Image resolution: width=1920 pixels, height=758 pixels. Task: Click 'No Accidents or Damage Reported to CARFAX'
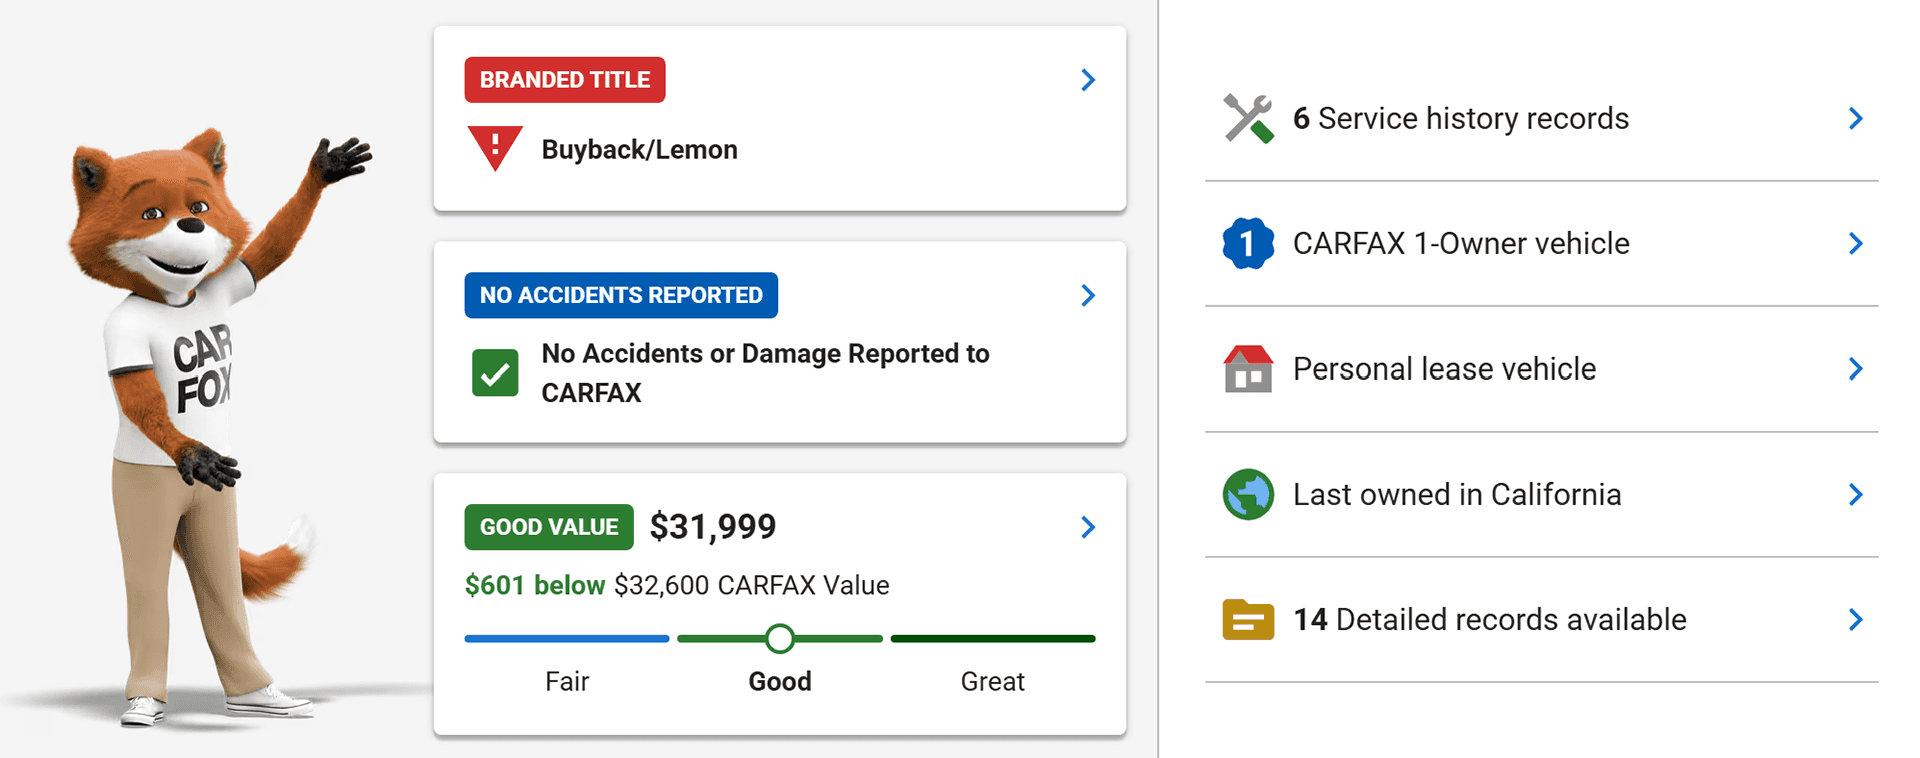[x=765, y=373]
